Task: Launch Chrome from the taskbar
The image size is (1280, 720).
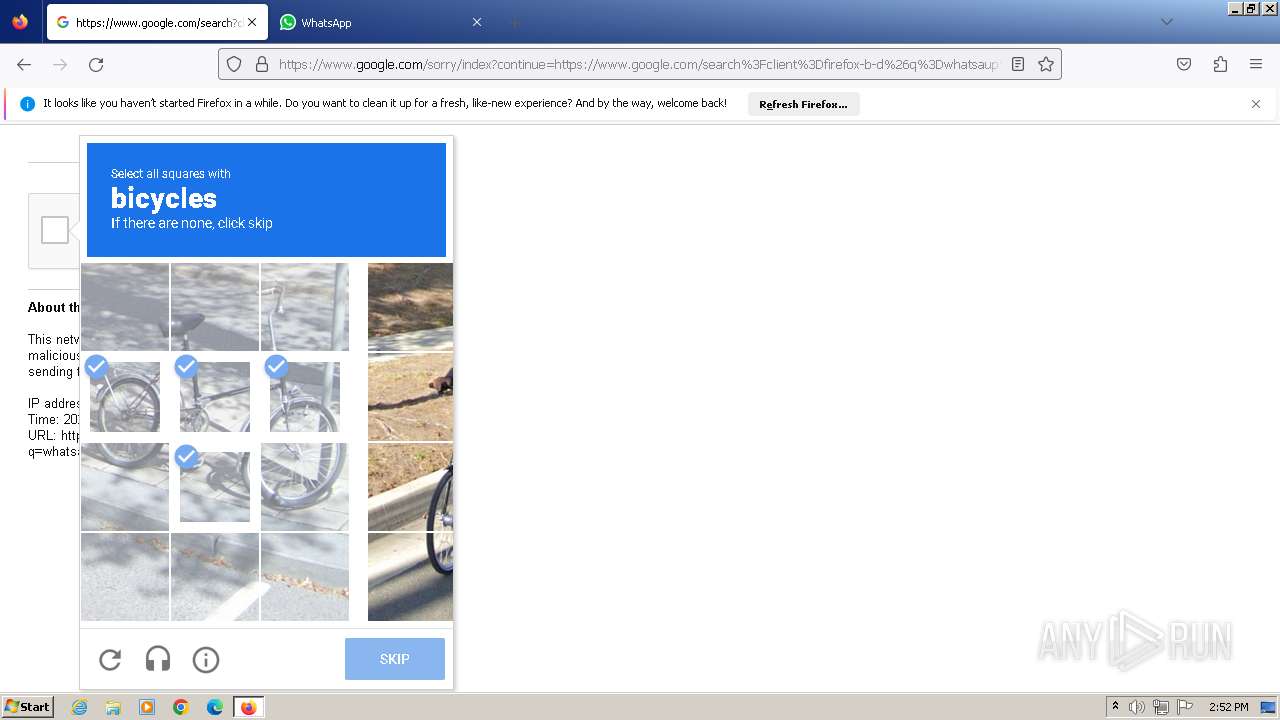Action: tap(181, 707)
